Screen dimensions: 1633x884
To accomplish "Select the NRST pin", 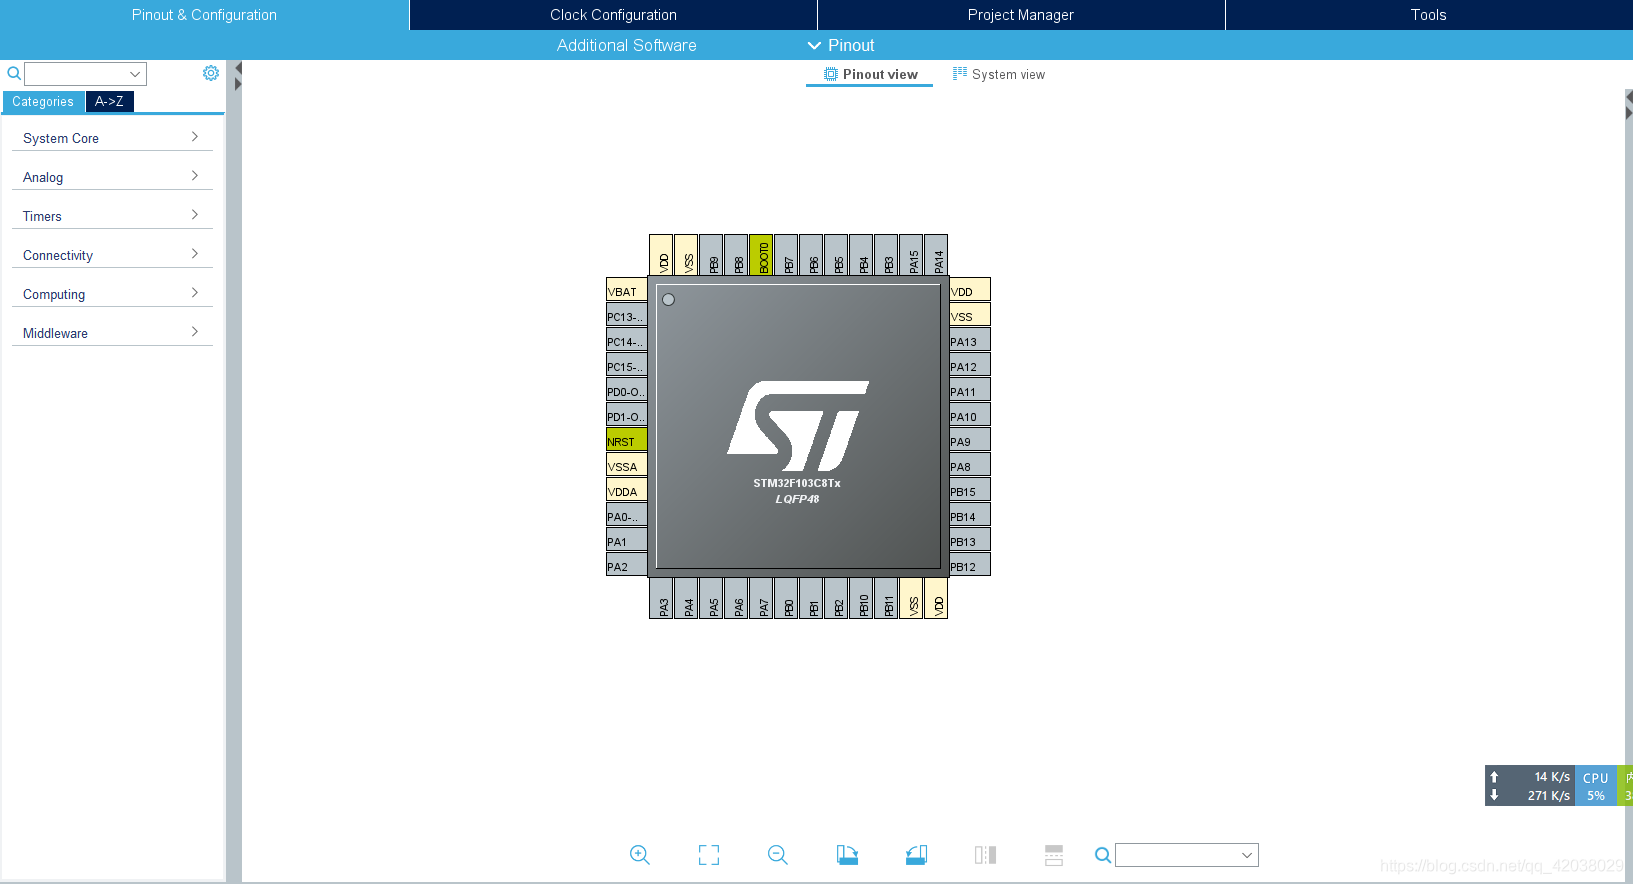I will [627, 440].
